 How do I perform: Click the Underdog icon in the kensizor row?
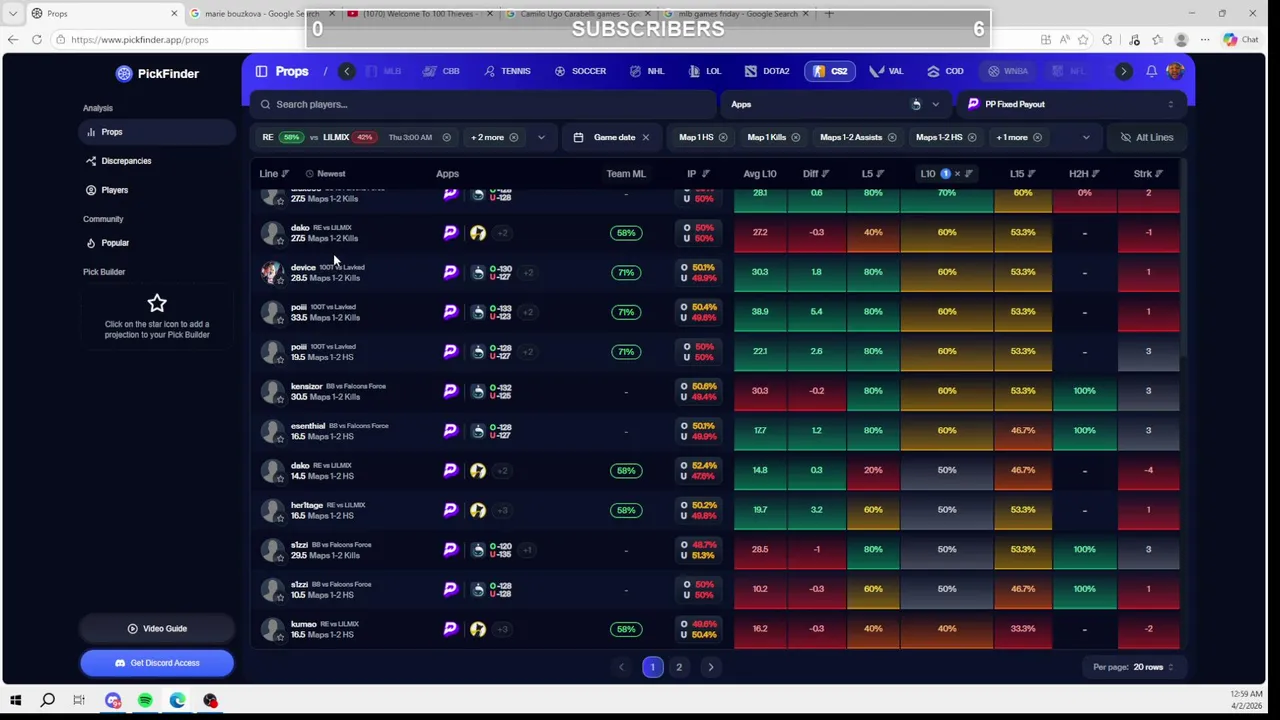pyautogui.click(x=478, y=391)
